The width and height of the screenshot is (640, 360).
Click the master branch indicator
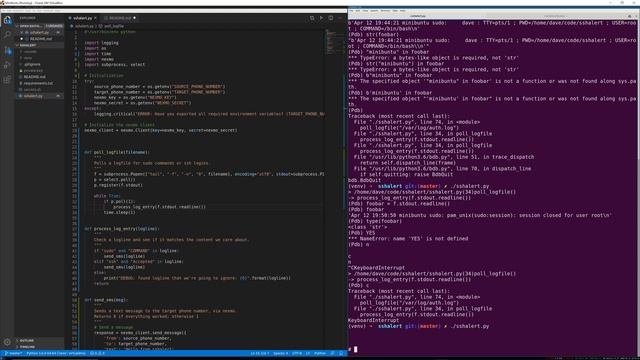[13, 353]
